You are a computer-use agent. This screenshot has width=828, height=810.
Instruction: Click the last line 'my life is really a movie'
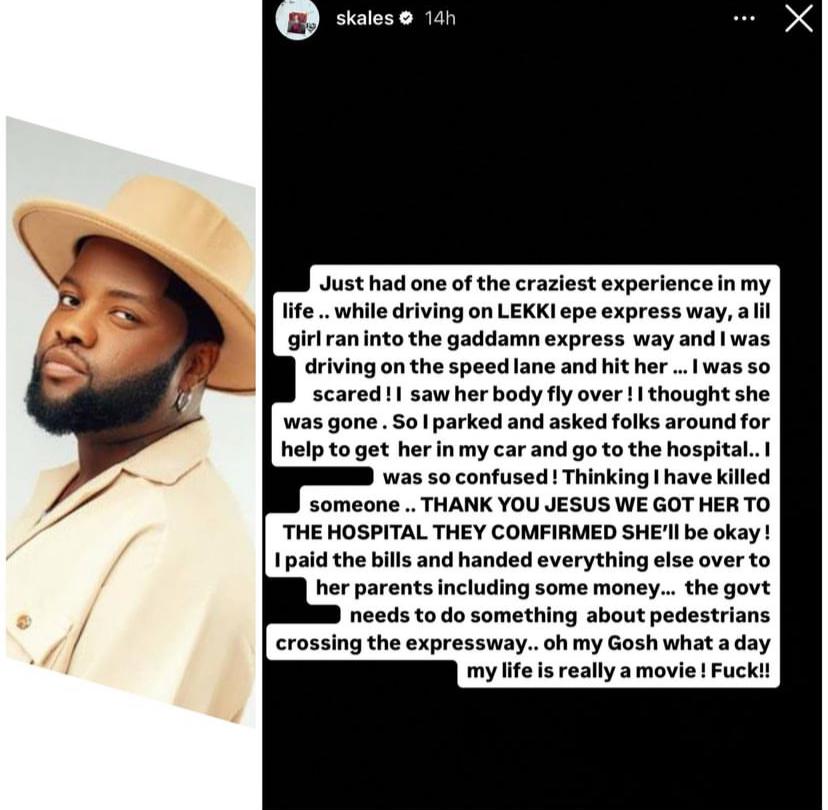pos(618,671)
